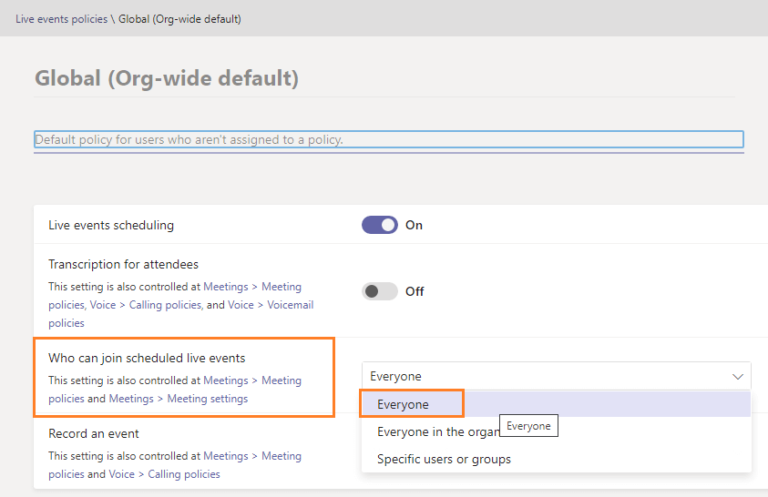Go back to Live events policies breadcrumb

pos(61,19)
